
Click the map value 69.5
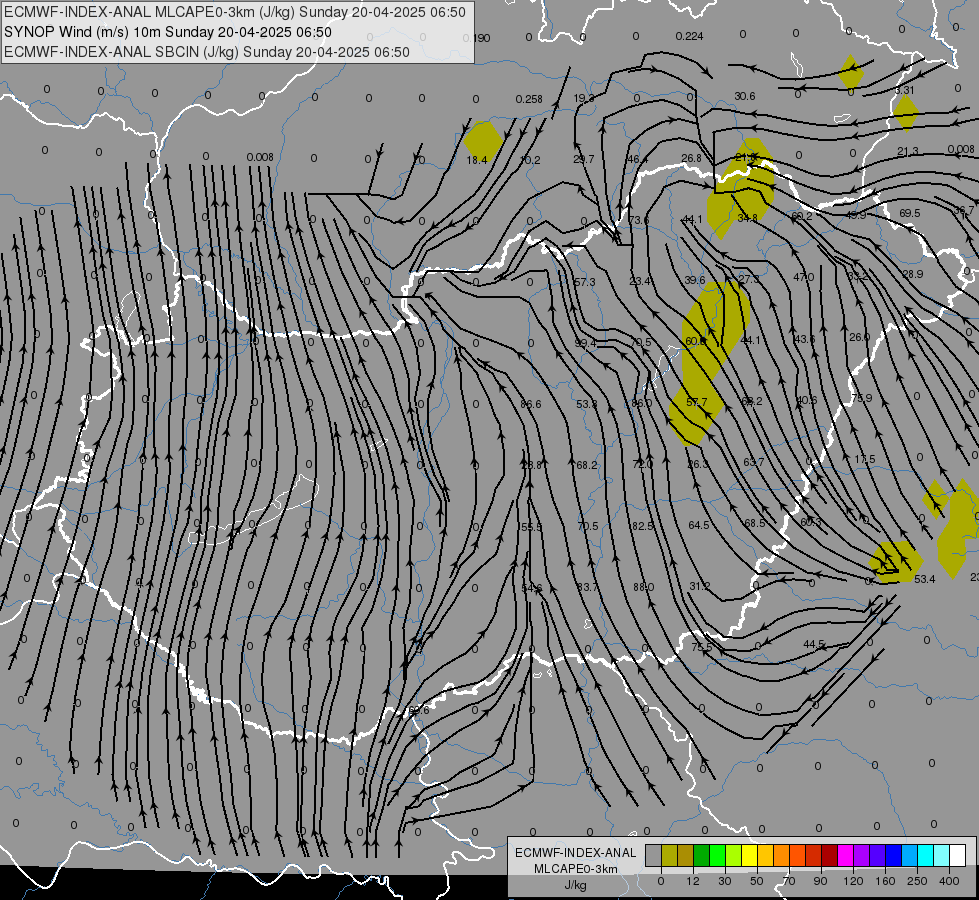tap(910, 213)
